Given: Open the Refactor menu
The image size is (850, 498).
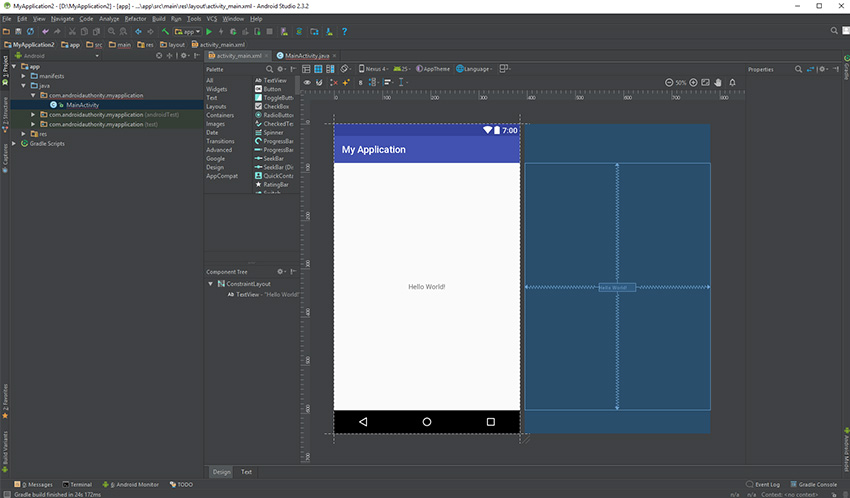Looking at the screenshot, I should click(135, 19).
